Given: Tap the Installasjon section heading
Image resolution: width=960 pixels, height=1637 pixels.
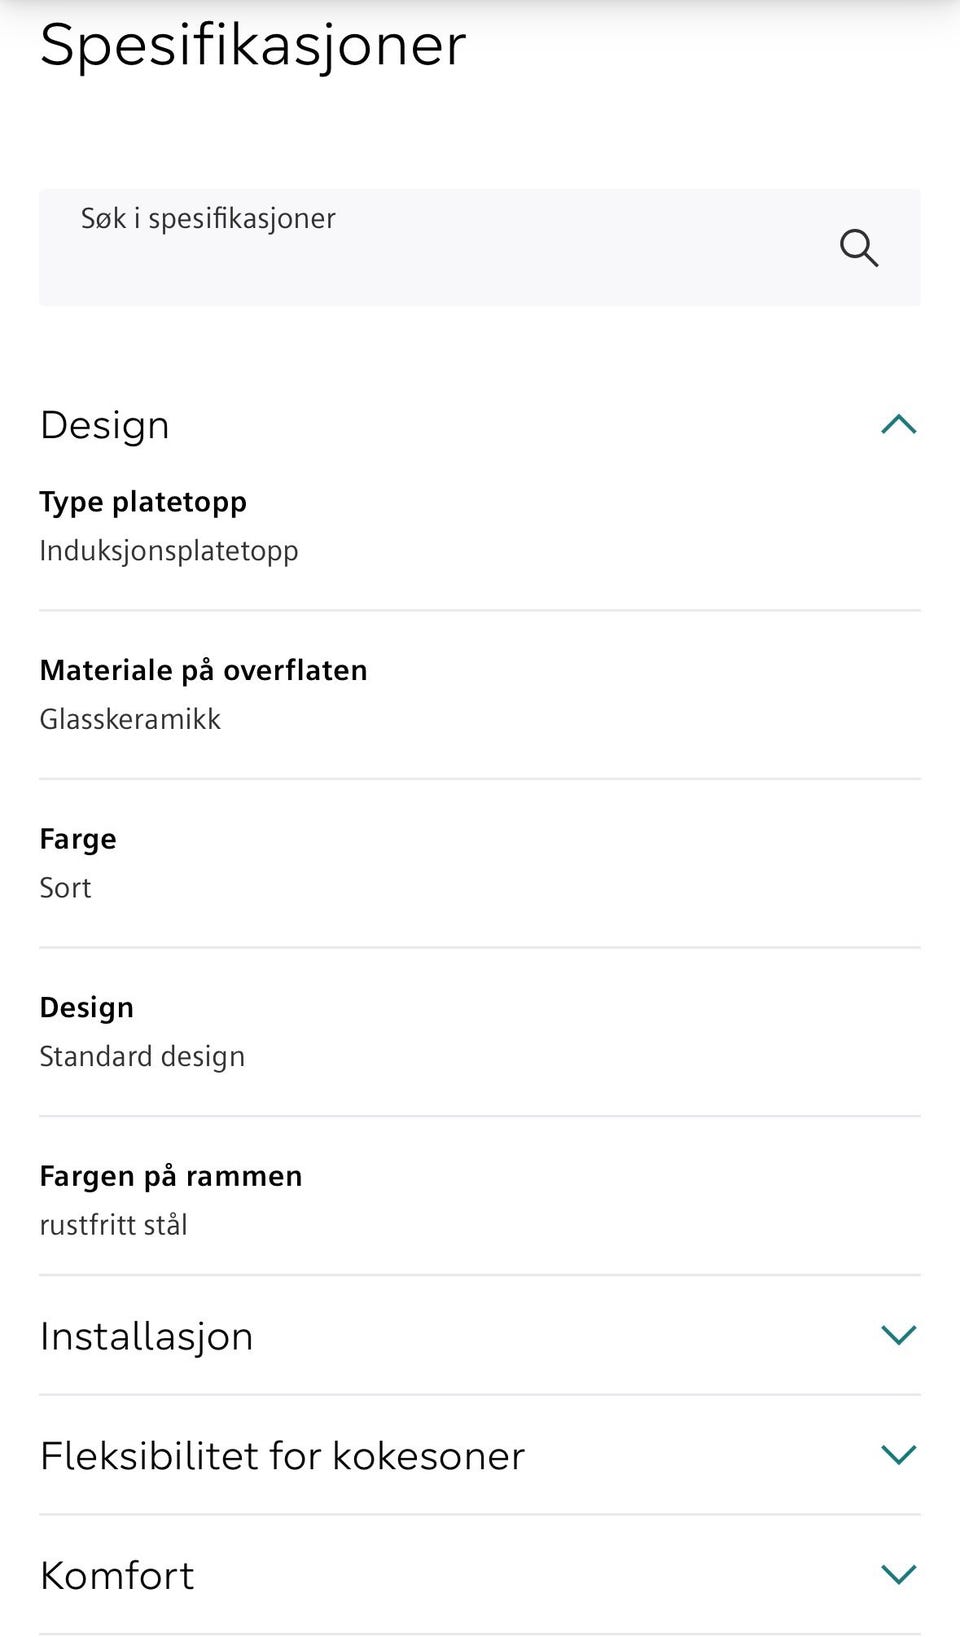Looking at the screenshot, I should point(147,1337).
